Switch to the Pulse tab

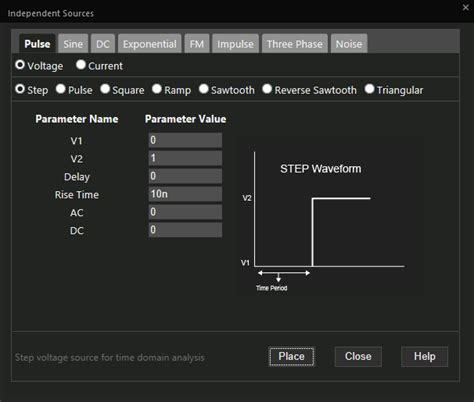click(37, 44)
